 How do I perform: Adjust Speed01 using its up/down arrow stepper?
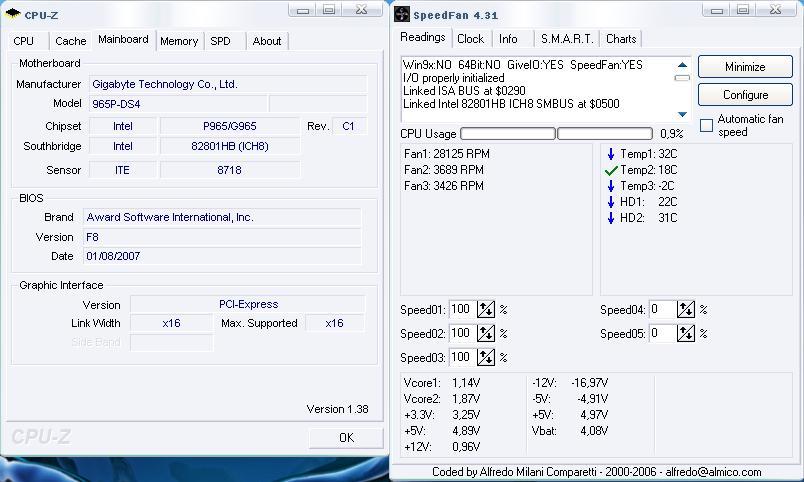click(x=486, y=309)
